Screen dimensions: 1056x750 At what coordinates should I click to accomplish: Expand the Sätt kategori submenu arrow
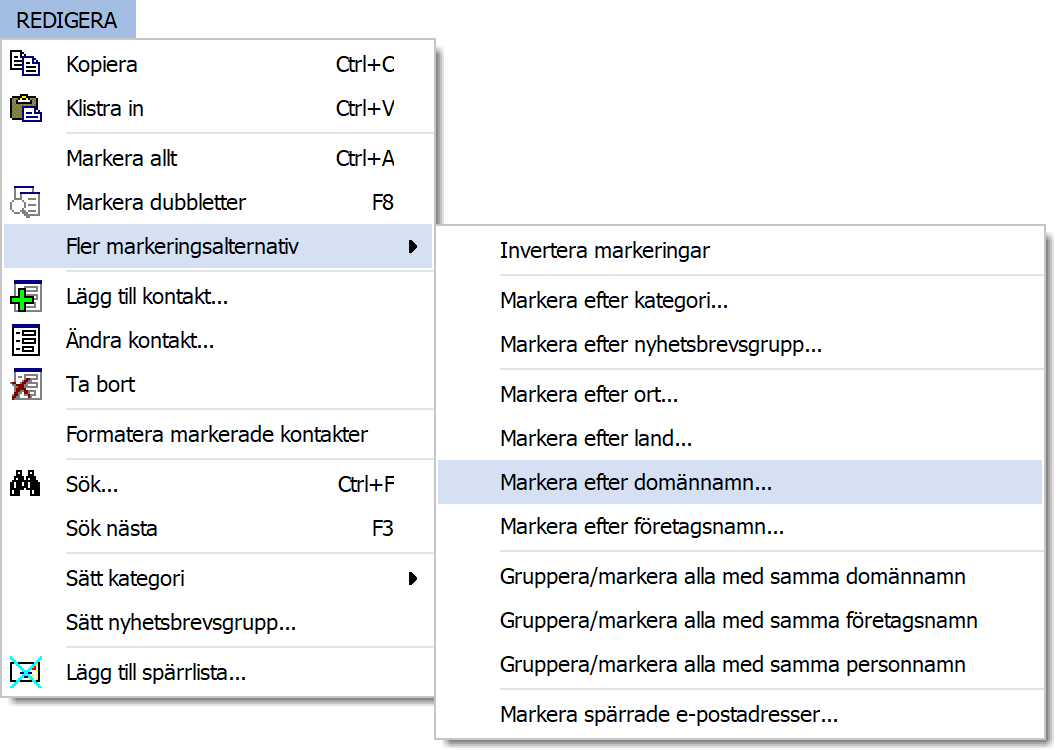(x=413, y=578)
